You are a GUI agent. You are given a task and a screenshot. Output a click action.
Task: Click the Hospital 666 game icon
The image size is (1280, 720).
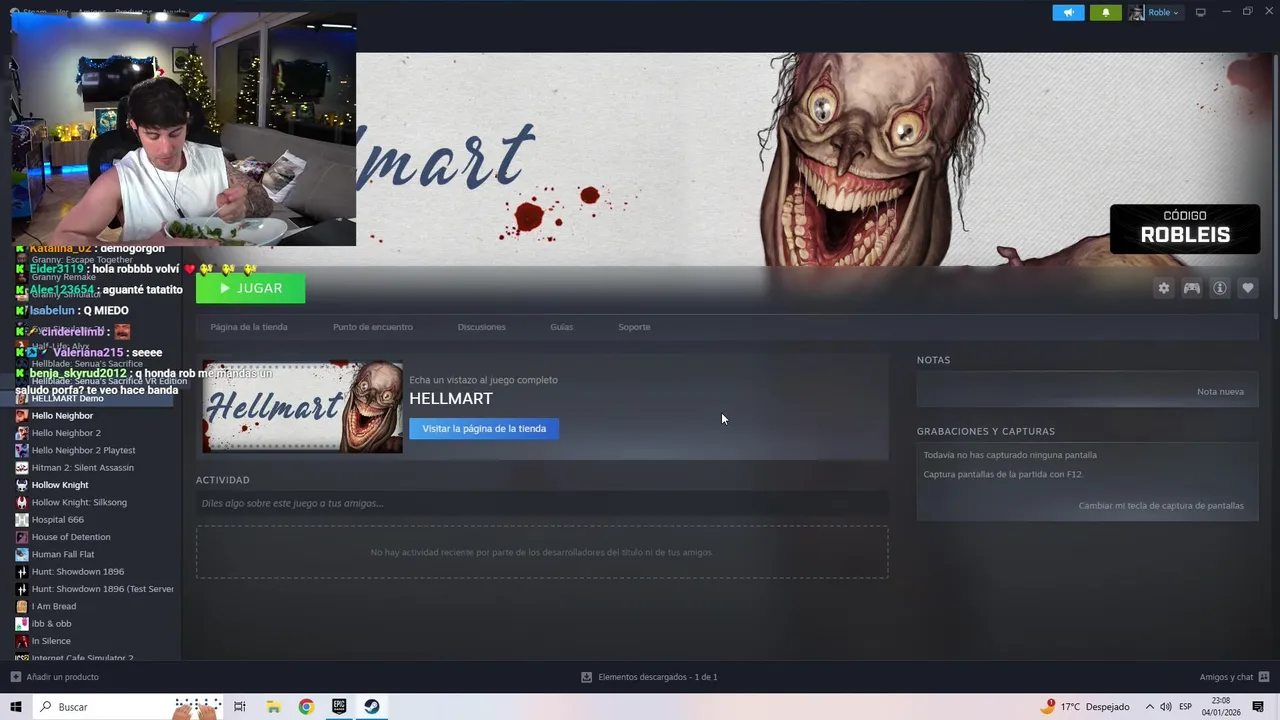(22, 520)
